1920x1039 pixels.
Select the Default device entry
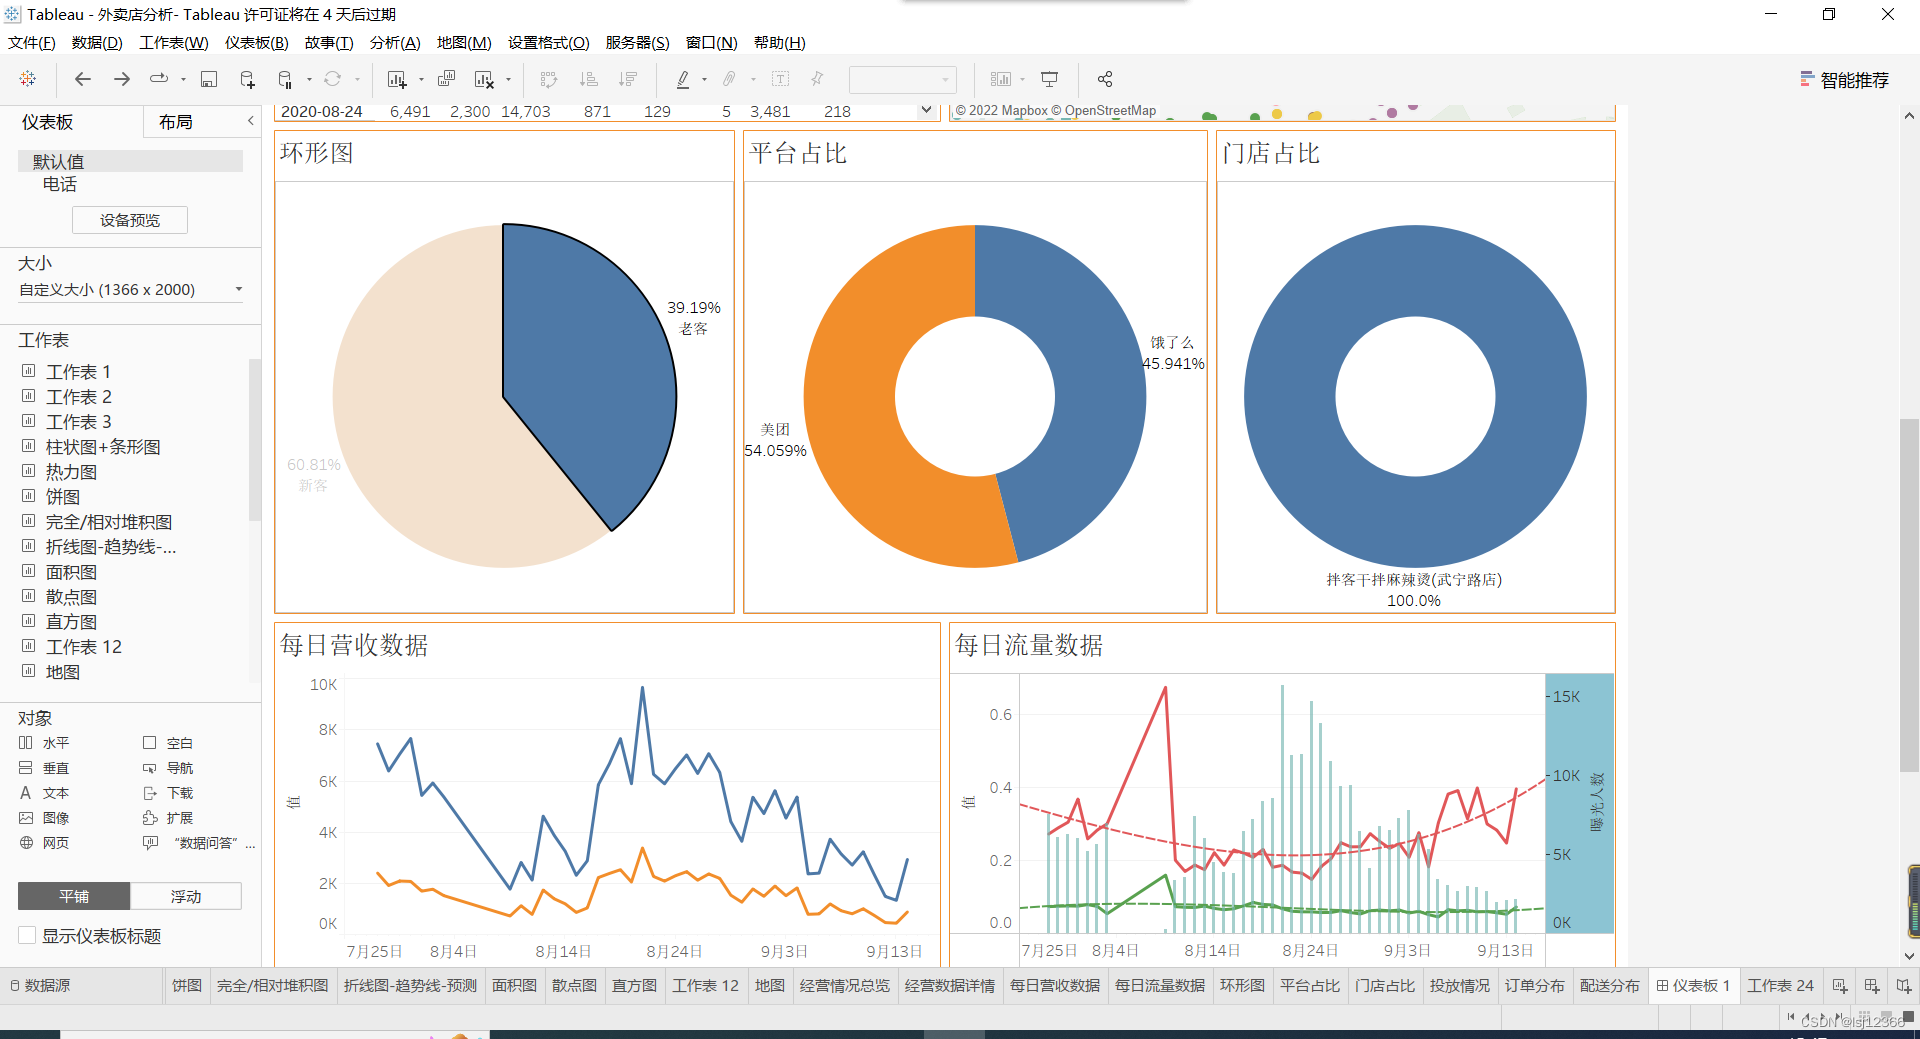pos(130,161)
